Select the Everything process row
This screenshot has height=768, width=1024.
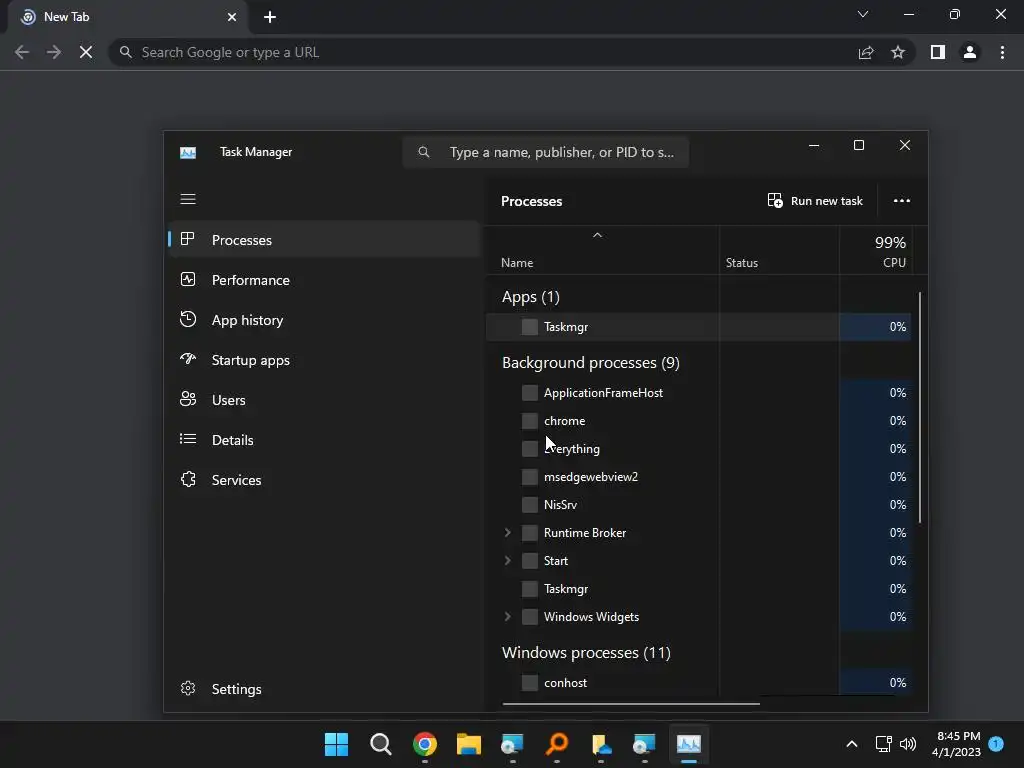[x=699, y=449]
